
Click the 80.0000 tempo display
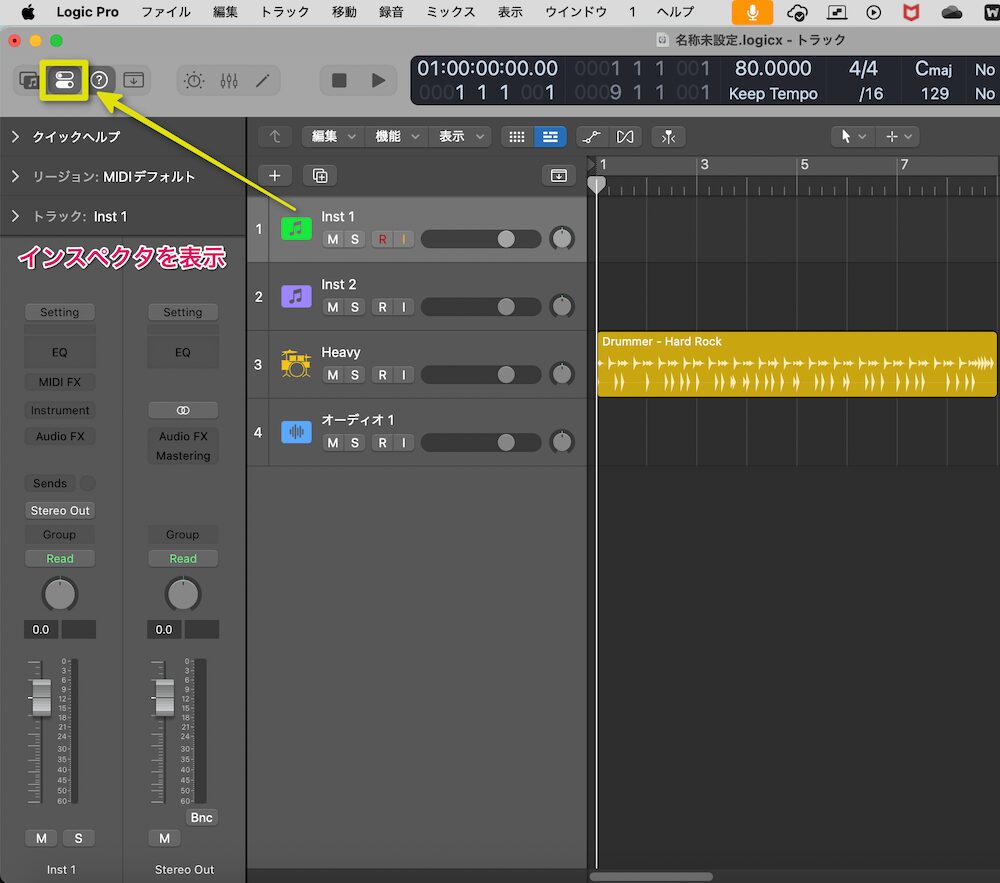click(x=773, y=68)
